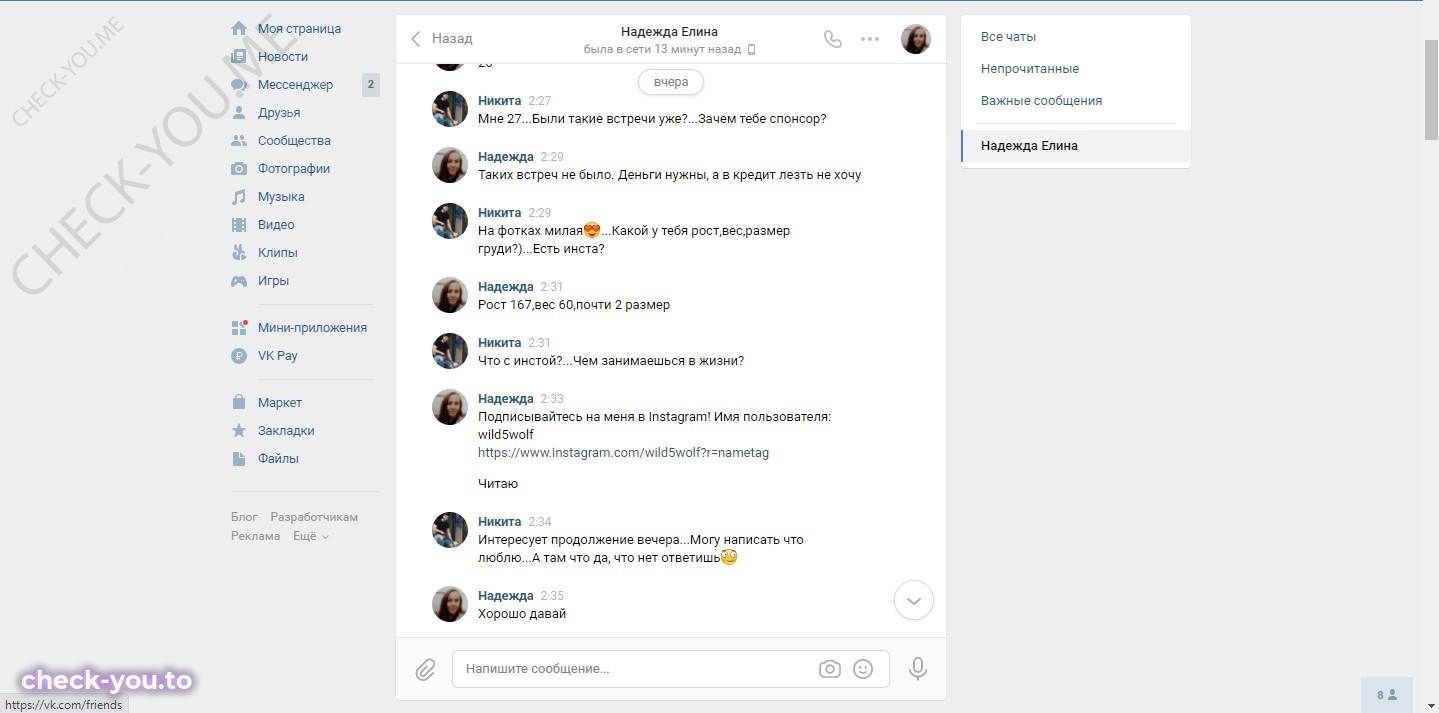1439x713 pixels.
Task: Select Надежда Елина chat tab
Action: (1076, 146)
